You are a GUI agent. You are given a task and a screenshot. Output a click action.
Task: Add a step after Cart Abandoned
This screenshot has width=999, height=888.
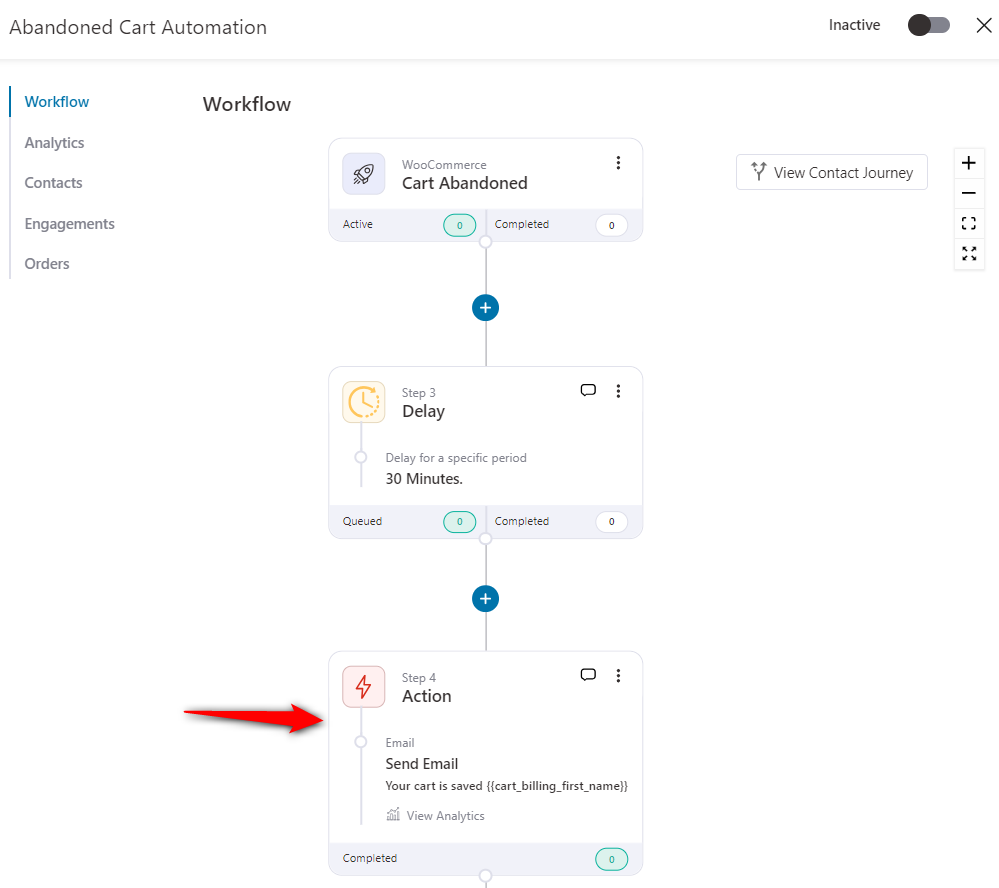point(485,308)
